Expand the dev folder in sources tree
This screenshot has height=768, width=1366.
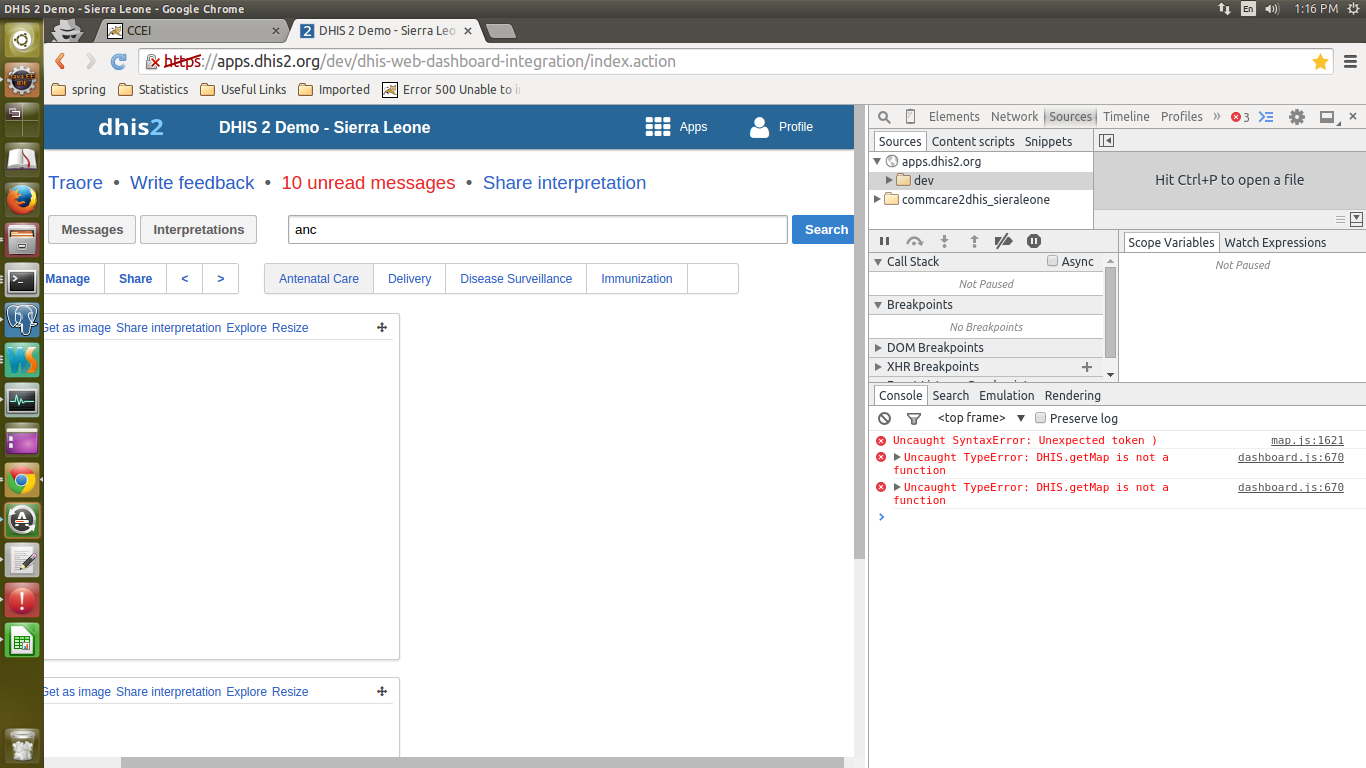click(x=889, y=181)
